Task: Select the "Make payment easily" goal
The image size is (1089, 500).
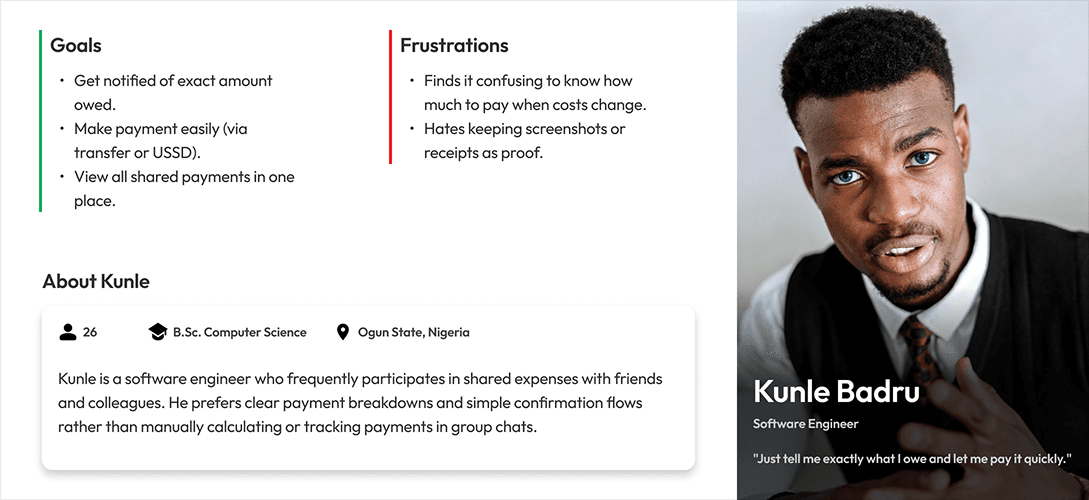Action: [x=160, y=140]
